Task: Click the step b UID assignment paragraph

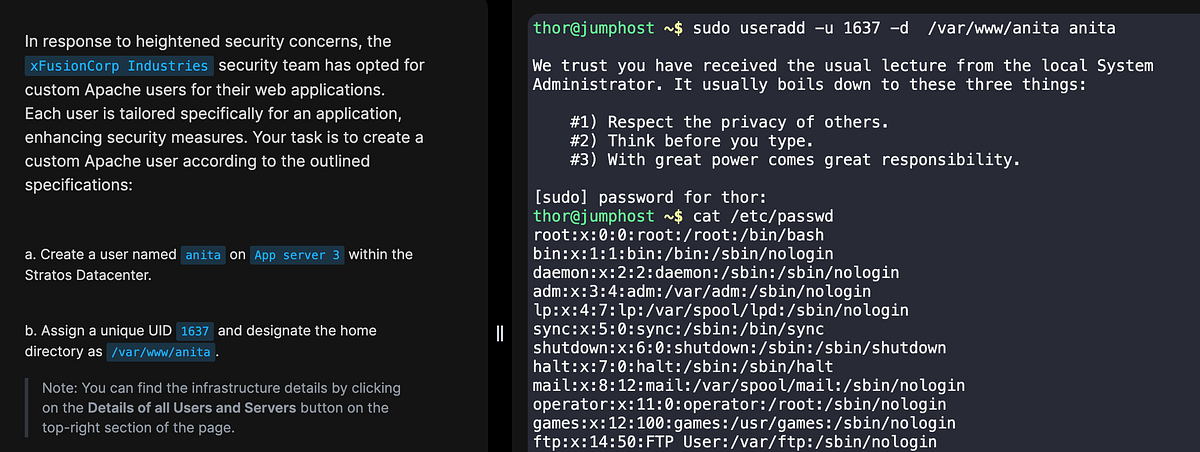Action: coord(202,342)
